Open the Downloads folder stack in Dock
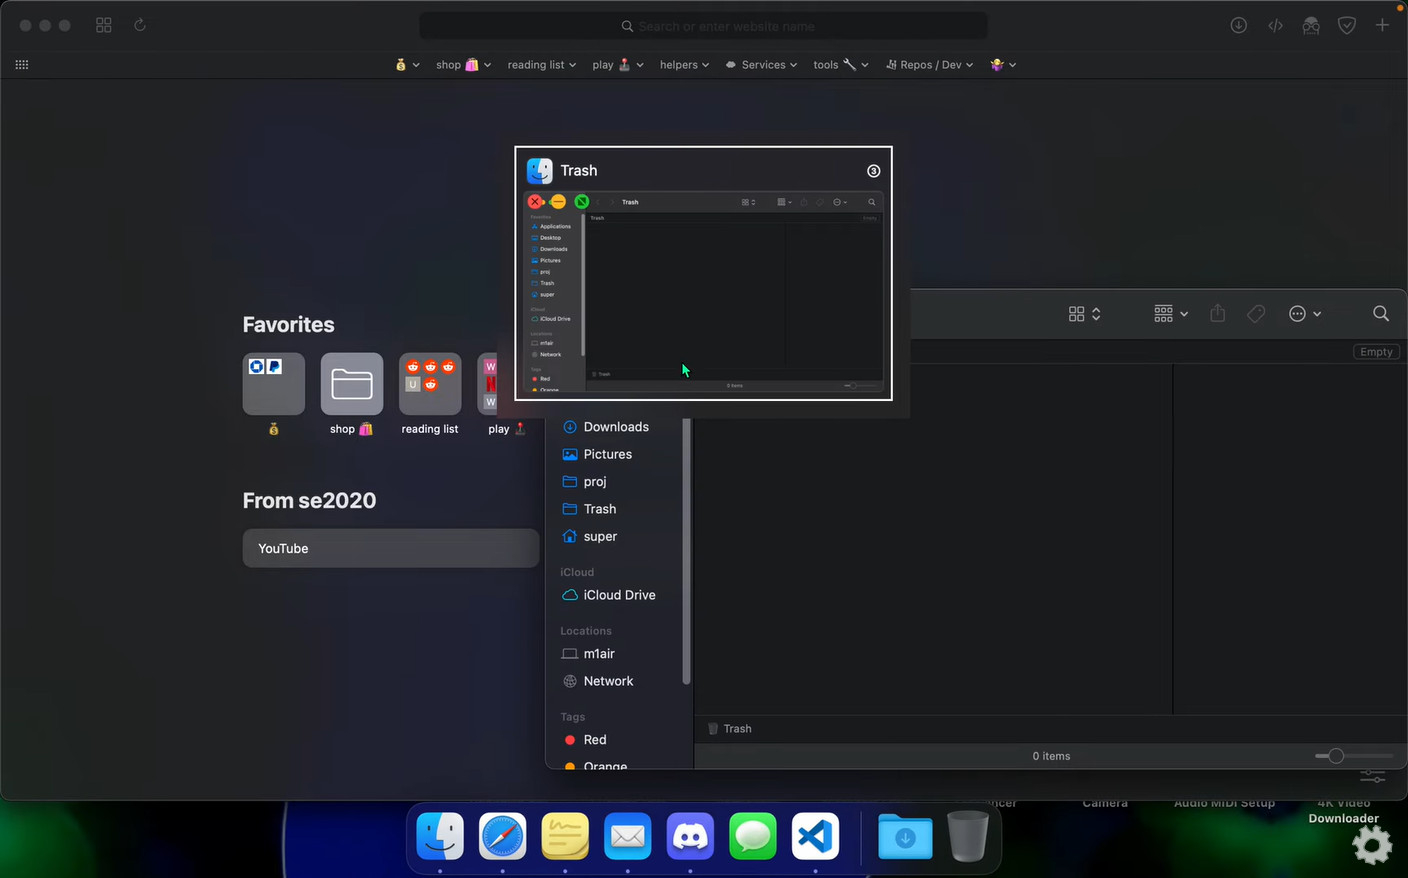The height and width of the screenshot is (878, 1408). [x=905, y=836]
